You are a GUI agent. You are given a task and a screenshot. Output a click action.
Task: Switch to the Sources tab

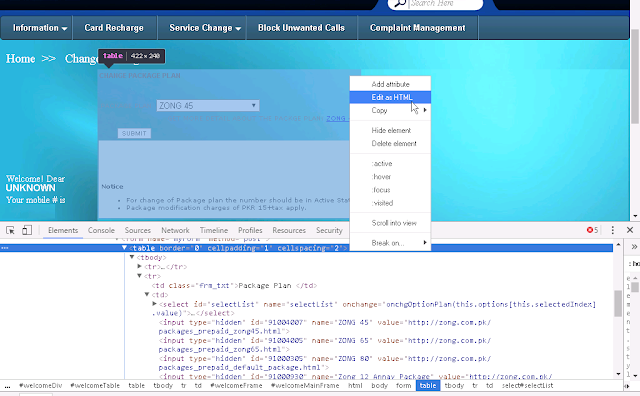138,230
